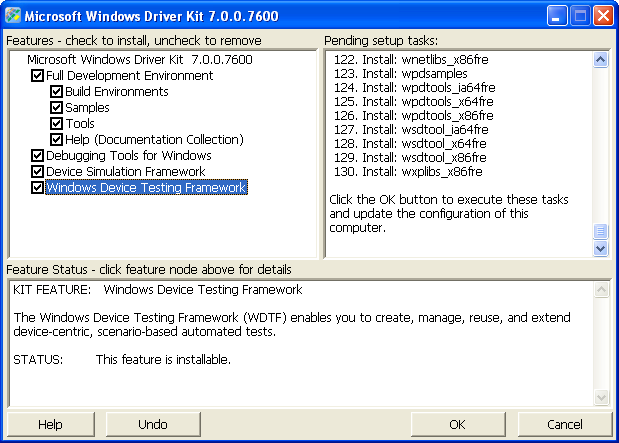The image size is (619, 443).
Task: Click task 123 Install wpdsamples
Action: pyautogui.click(x=401, y=73)
